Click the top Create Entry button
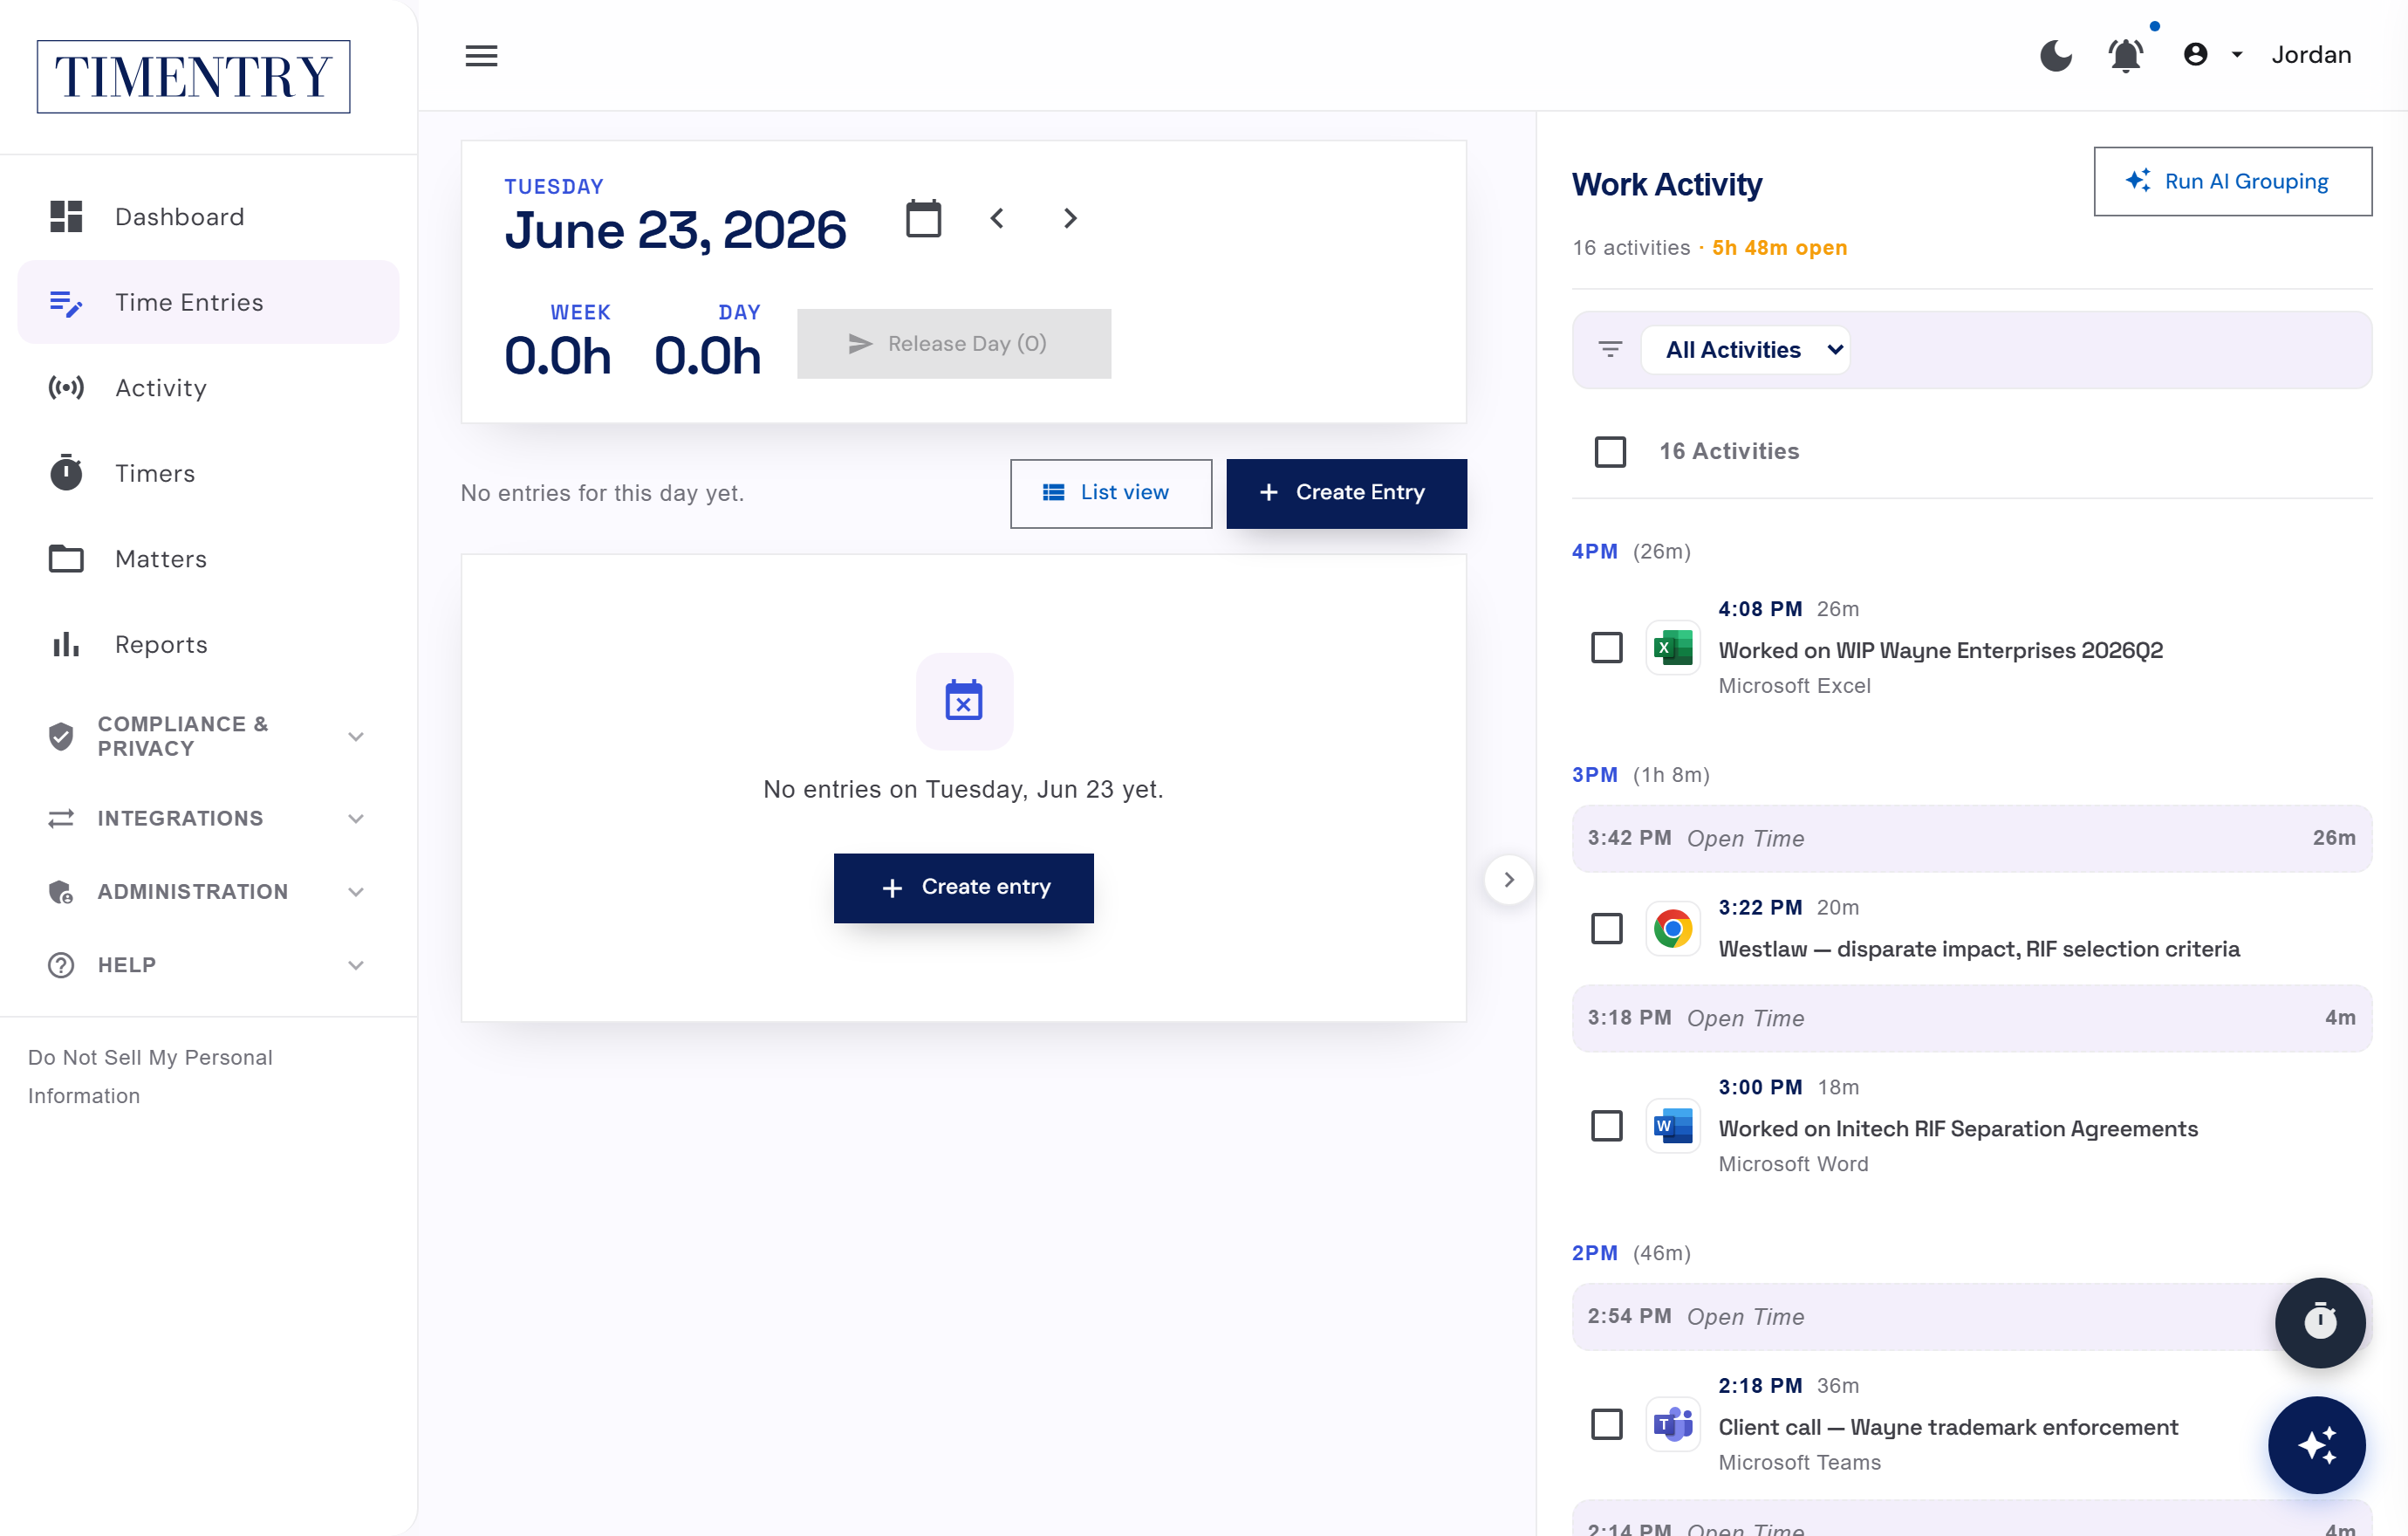 coord(1346,493)
